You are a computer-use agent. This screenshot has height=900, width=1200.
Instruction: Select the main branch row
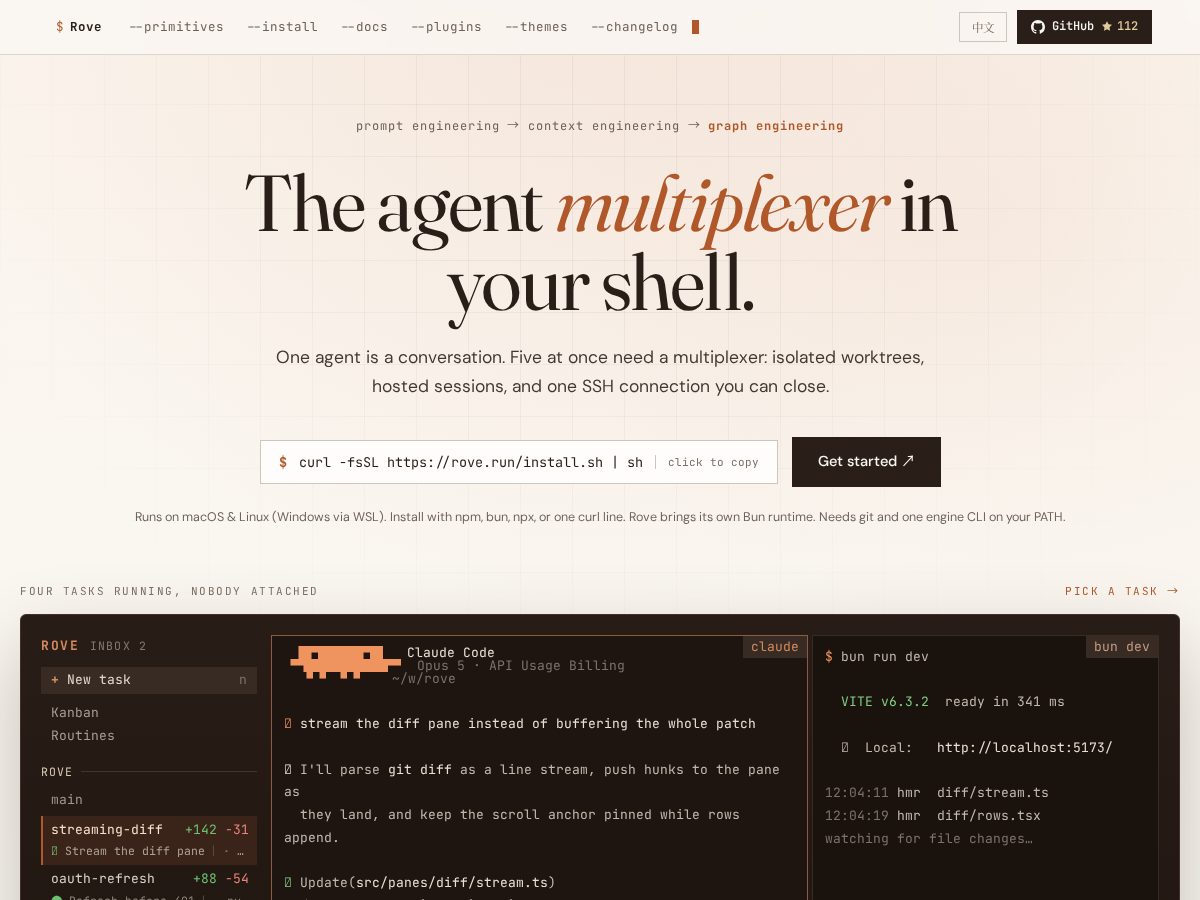pos(149,800)
